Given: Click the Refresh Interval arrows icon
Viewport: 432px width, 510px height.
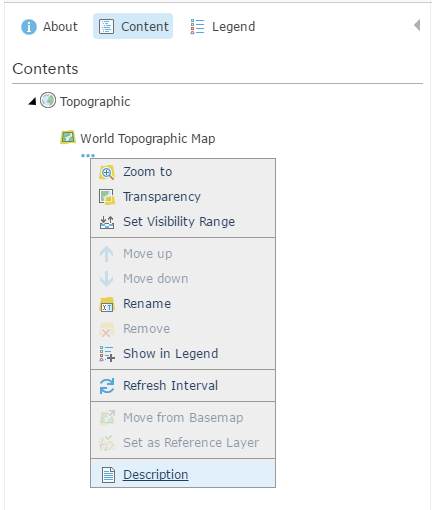Looking at the screenshot, I should 107,386.
